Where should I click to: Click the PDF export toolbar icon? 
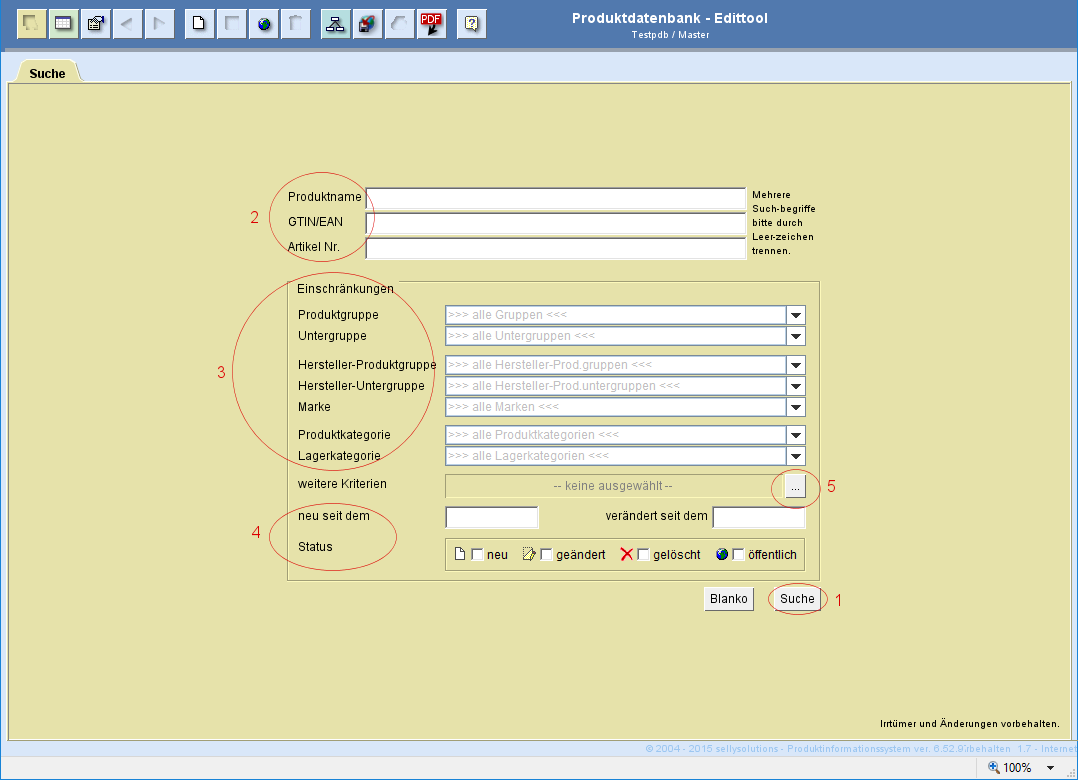[432, 23]
